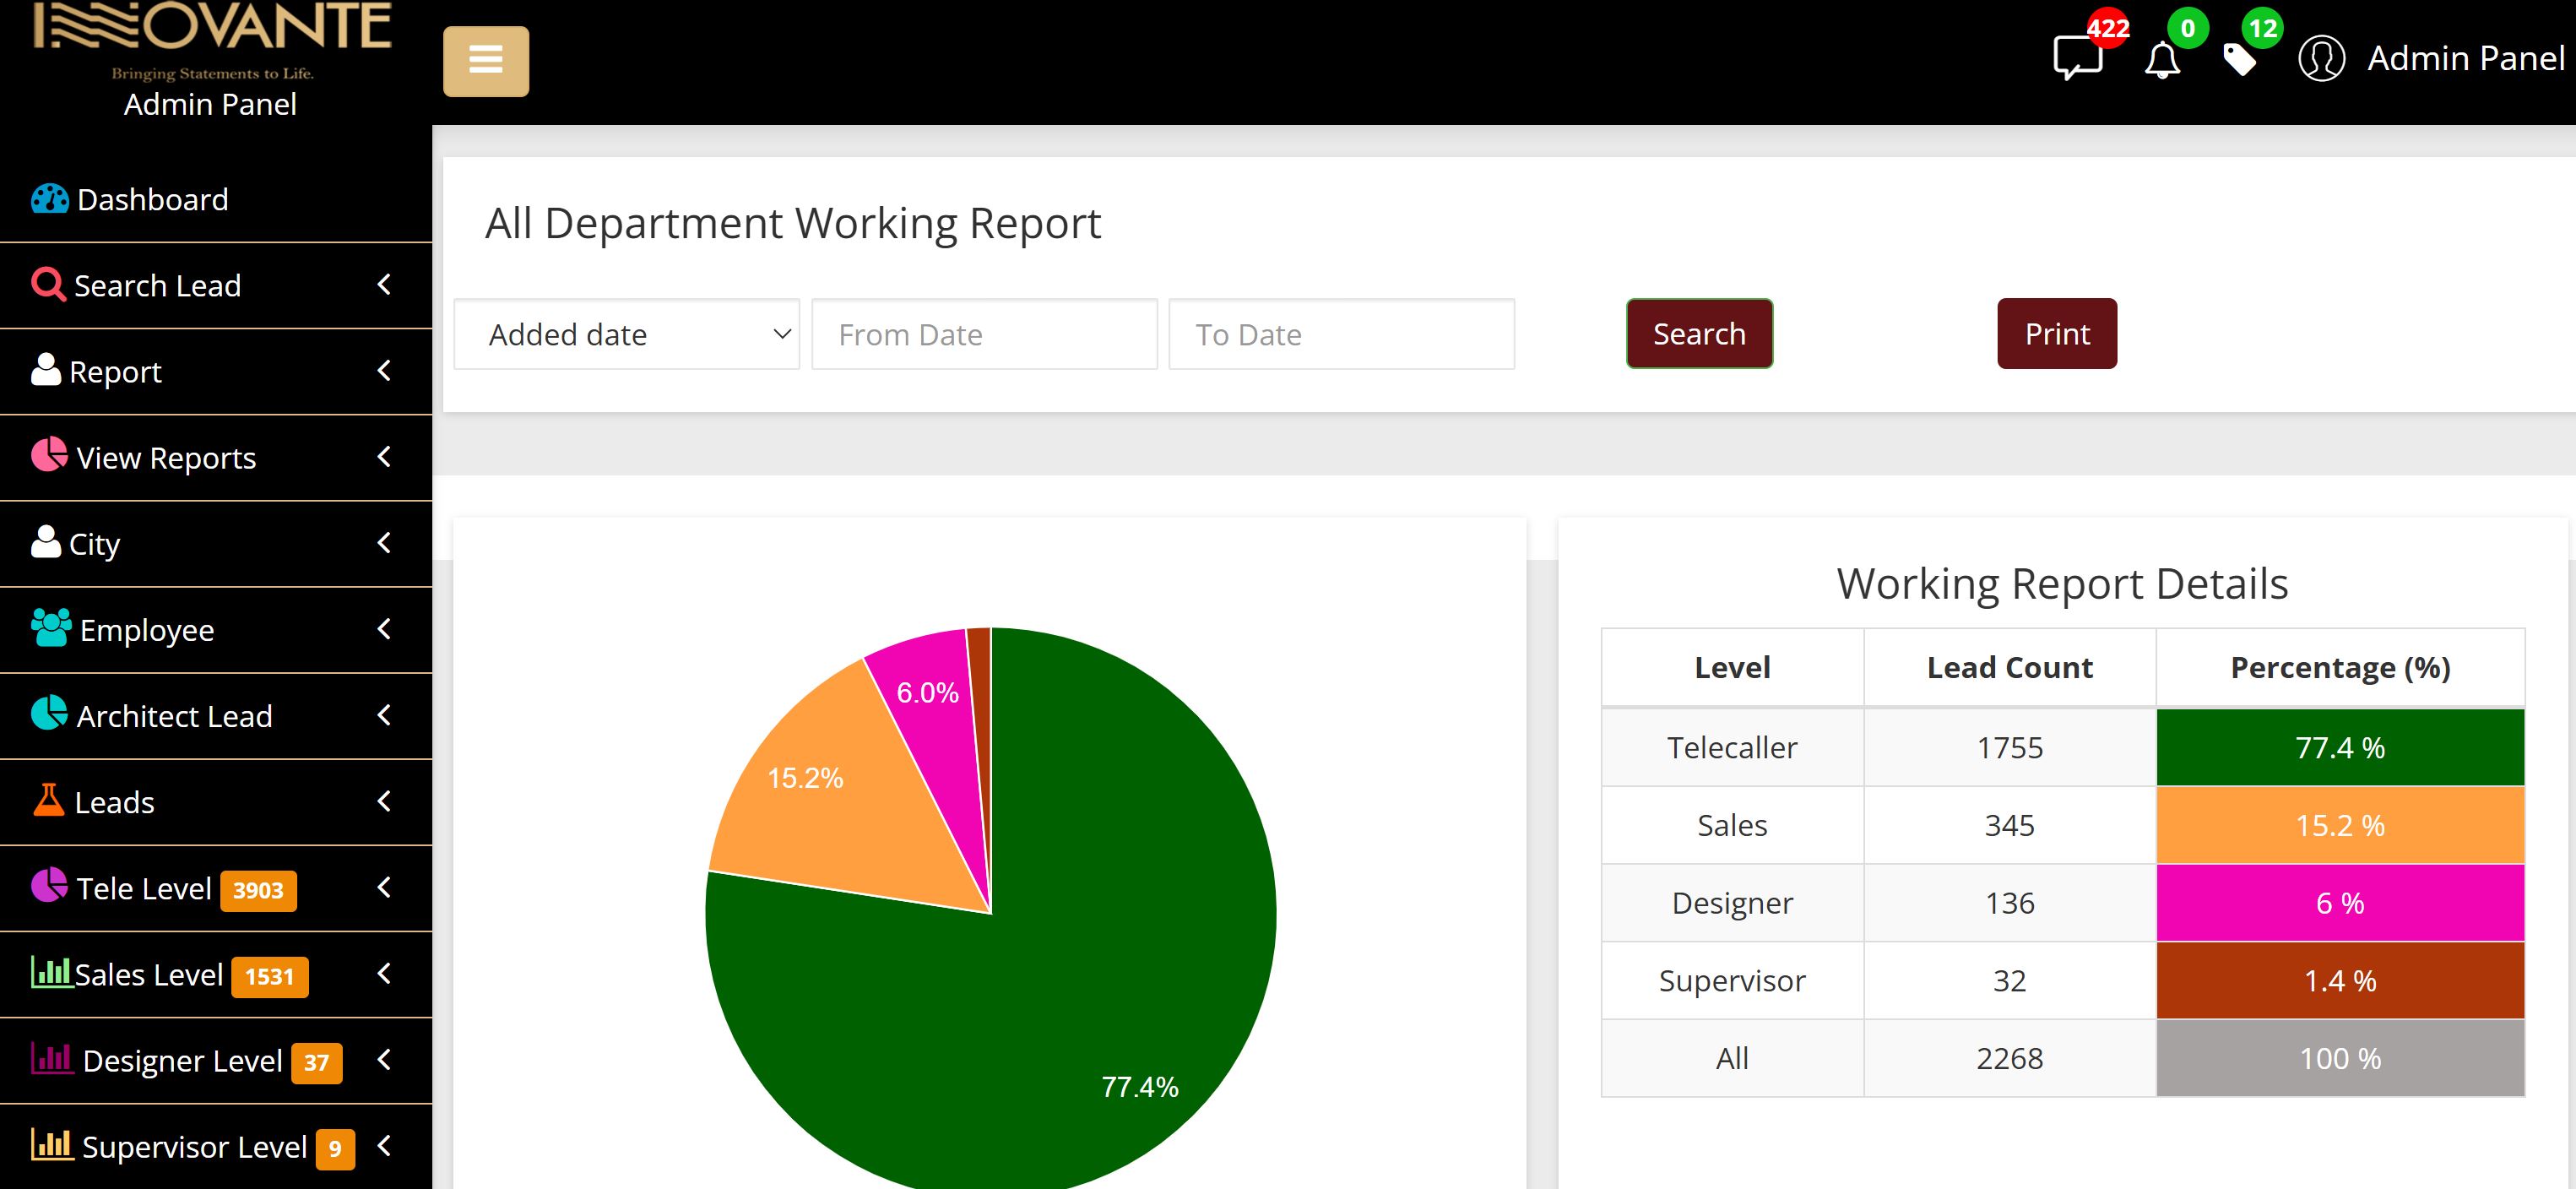
Task: Click the user profile avatar icon
Action: [2320, 59]
